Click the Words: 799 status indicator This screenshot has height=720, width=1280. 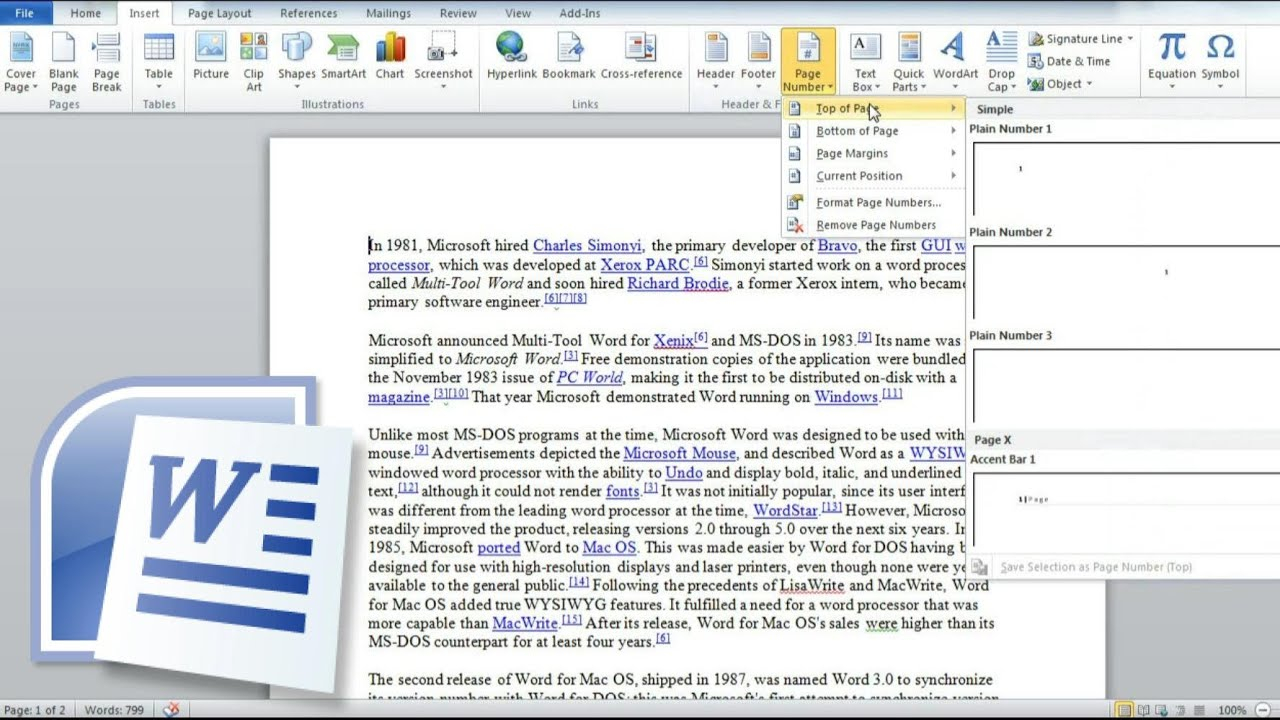point(114,710)
